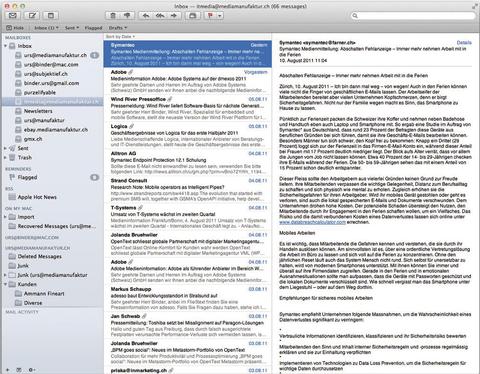Click into the search field

[413, 15]
